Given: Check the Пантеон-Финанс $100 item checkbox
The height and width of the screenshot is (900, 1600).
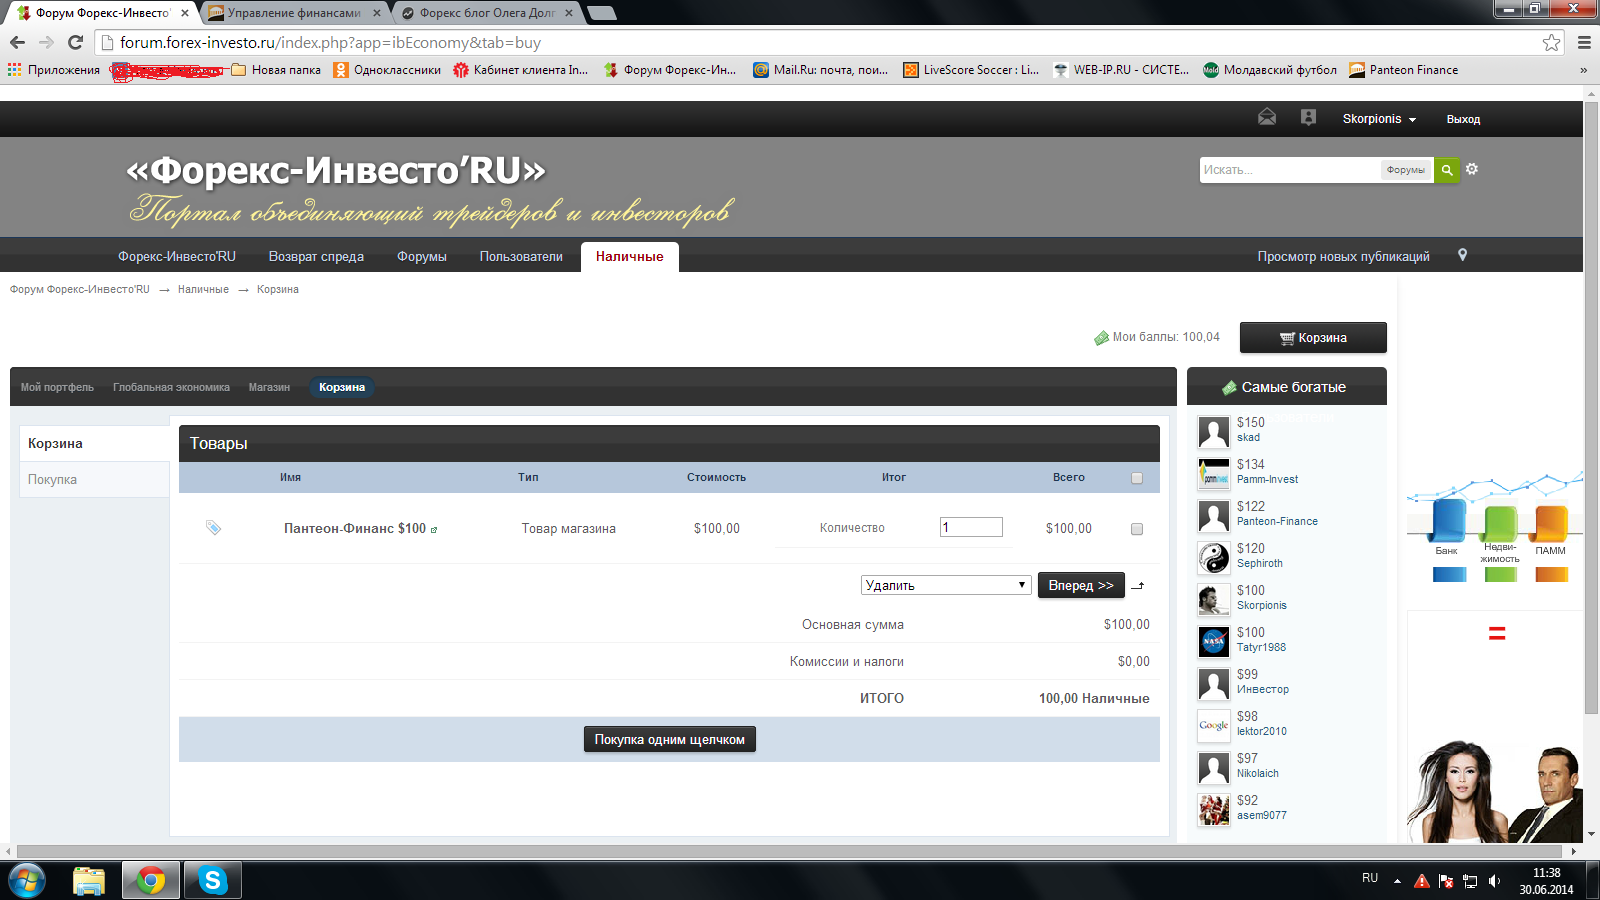Looking at the screenshot, I should click(1136, 529).
